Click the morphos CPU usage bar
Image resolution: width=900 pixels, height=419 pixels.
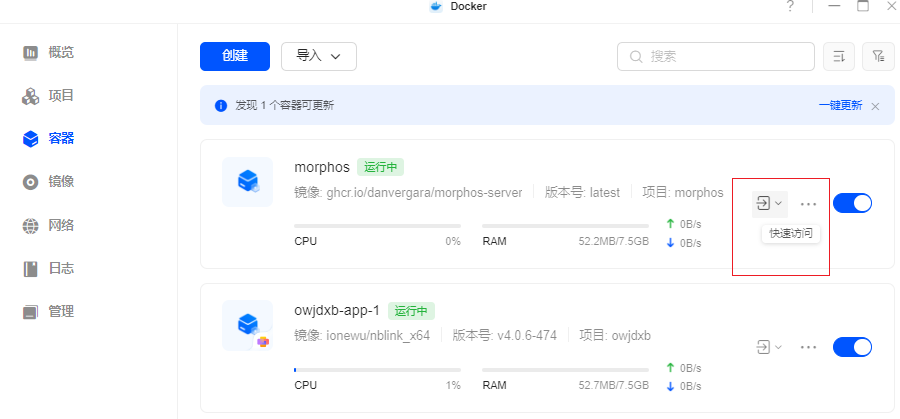(378, 226)
